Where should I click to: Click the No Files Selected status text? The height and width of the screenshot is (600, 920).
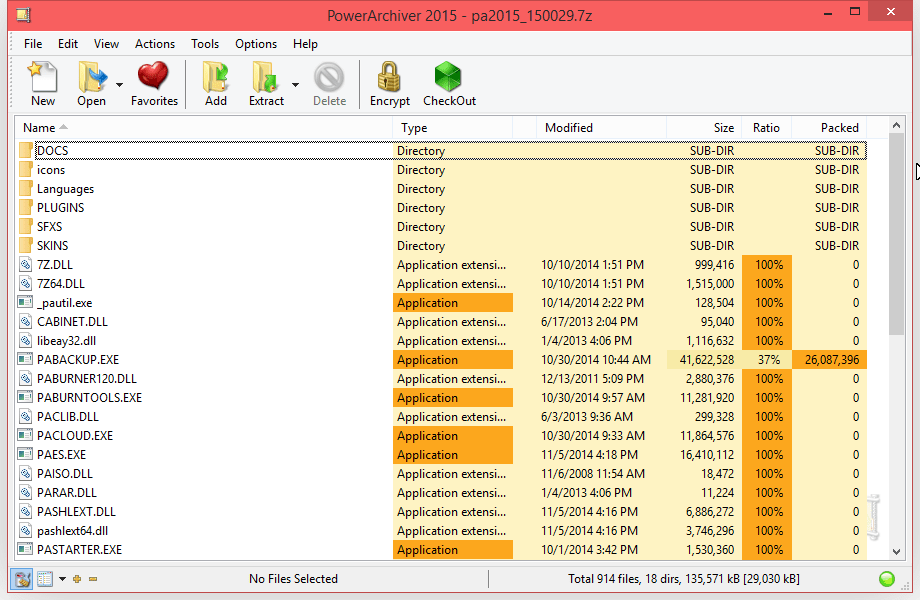click(293, 579)
